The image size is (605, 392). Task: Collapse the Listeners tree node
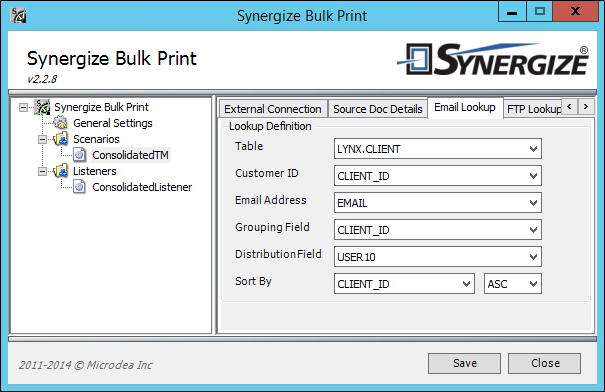[x=42, y=171]
